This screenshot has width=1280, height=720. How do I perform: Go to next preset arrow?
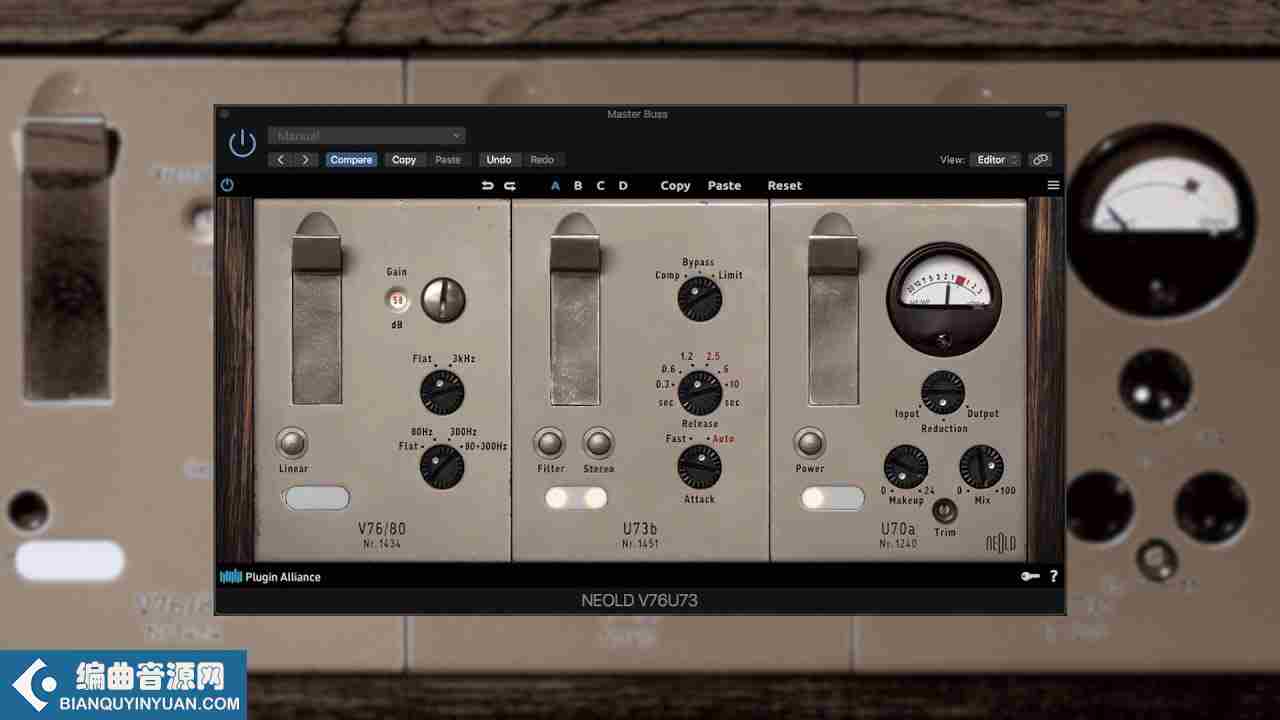(x=306, y=160)
